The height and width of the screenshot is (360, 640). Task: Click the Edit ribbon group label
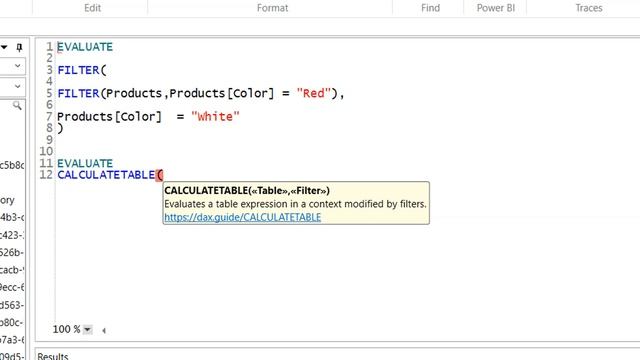92,8
